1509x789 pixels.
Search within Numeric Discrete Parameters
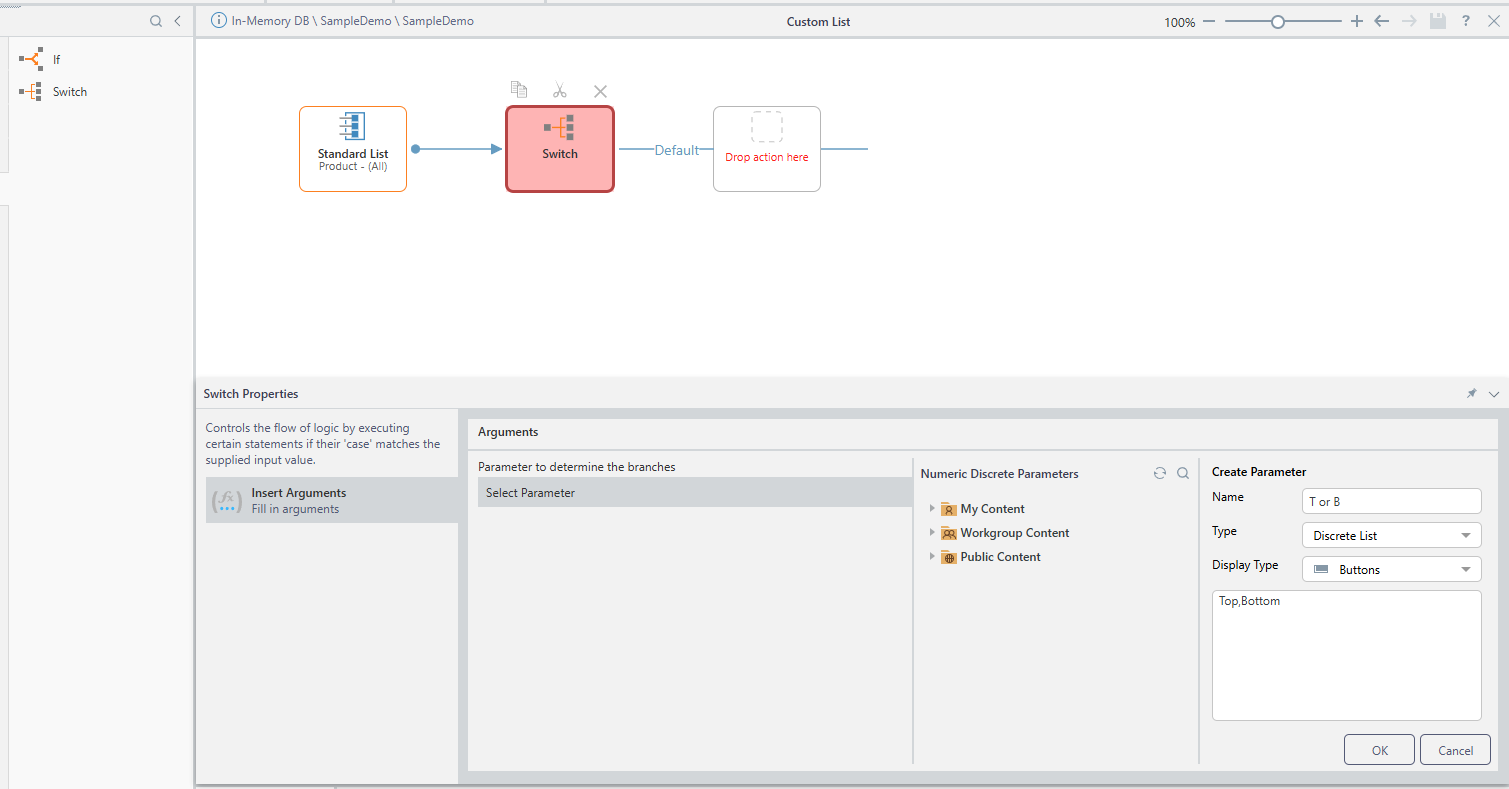1183,473
